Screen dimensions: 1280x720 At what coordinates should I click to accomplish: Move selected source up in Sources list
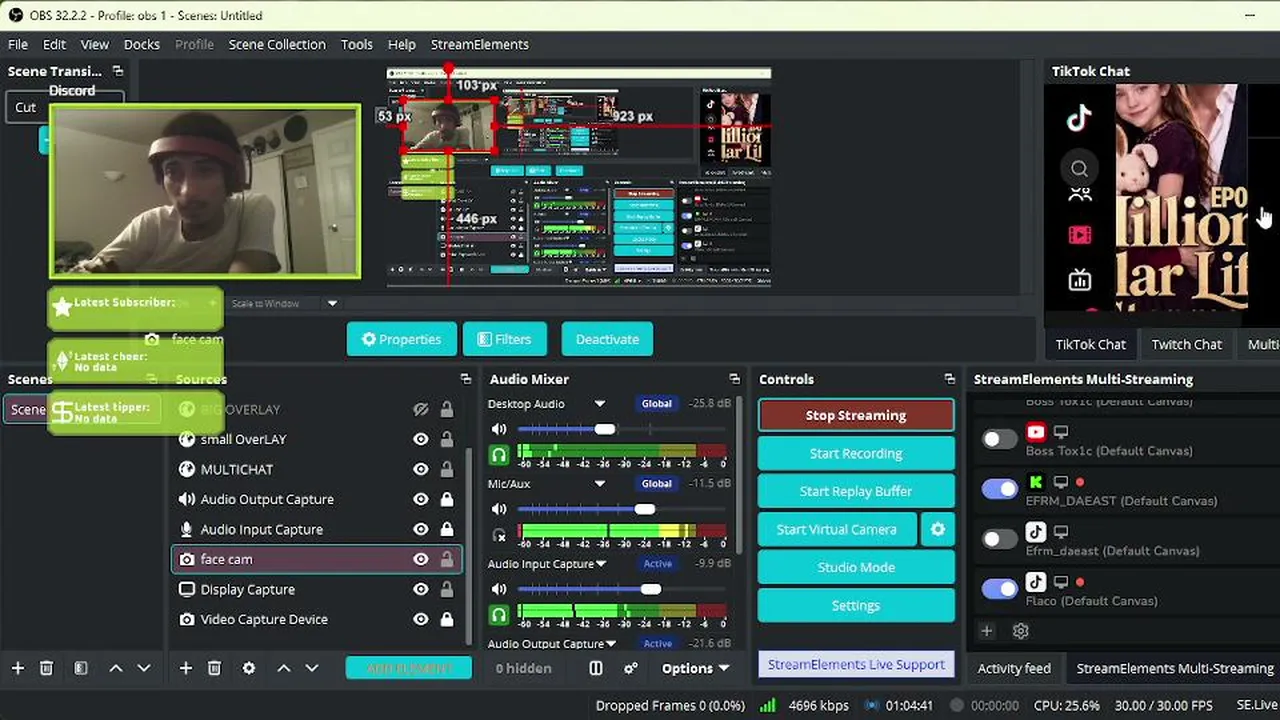[283, 668]
